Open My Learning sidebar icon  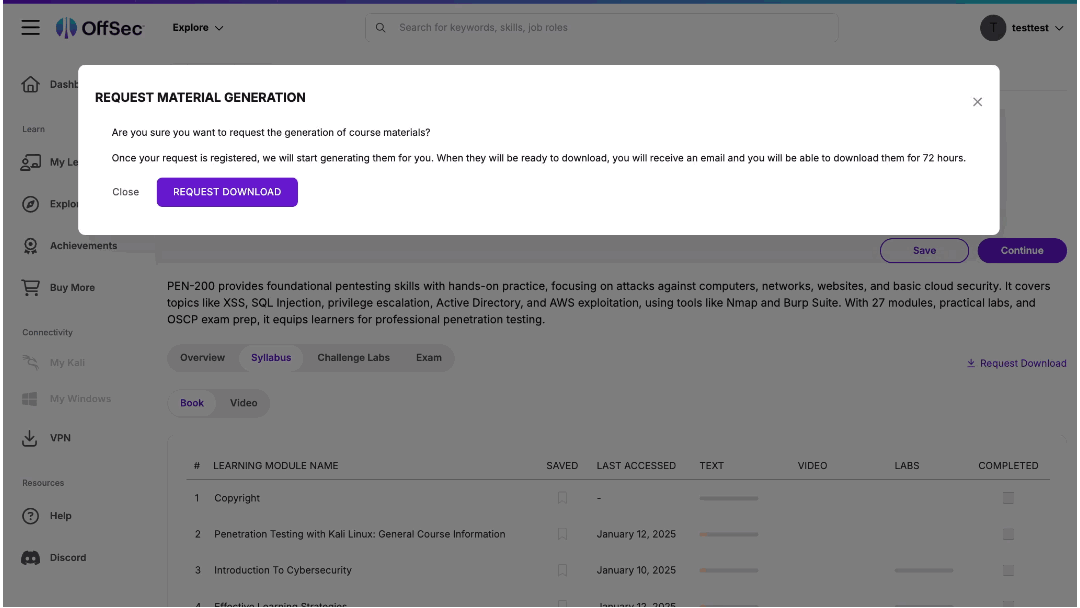[30, 163]
